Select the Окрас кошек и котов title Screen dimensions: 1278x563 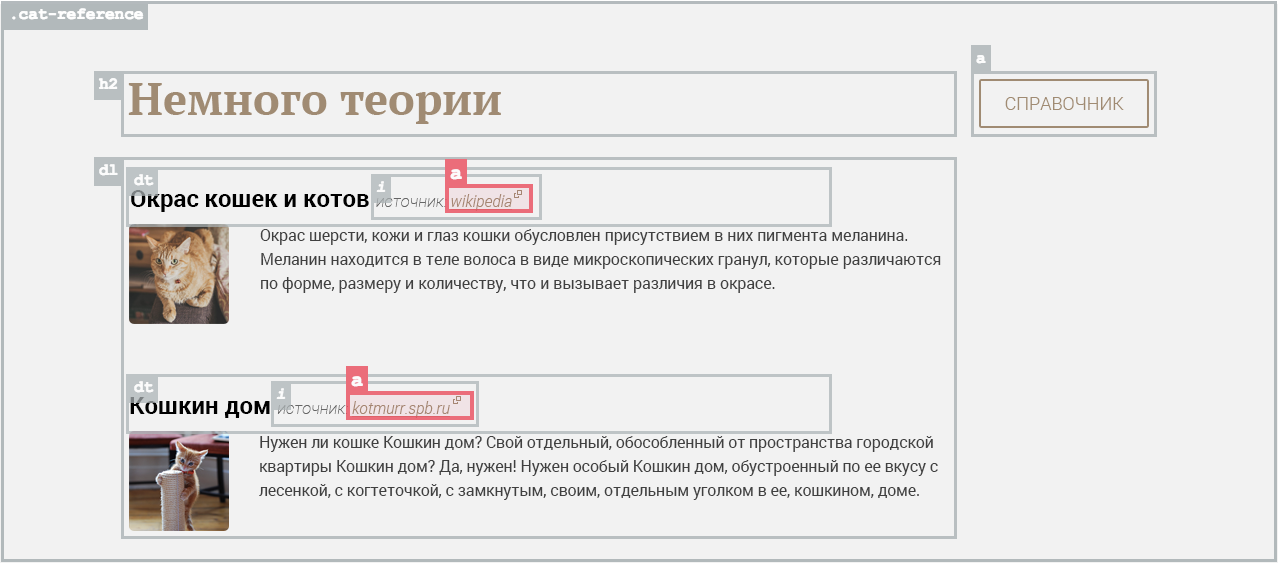pos(250,200)
